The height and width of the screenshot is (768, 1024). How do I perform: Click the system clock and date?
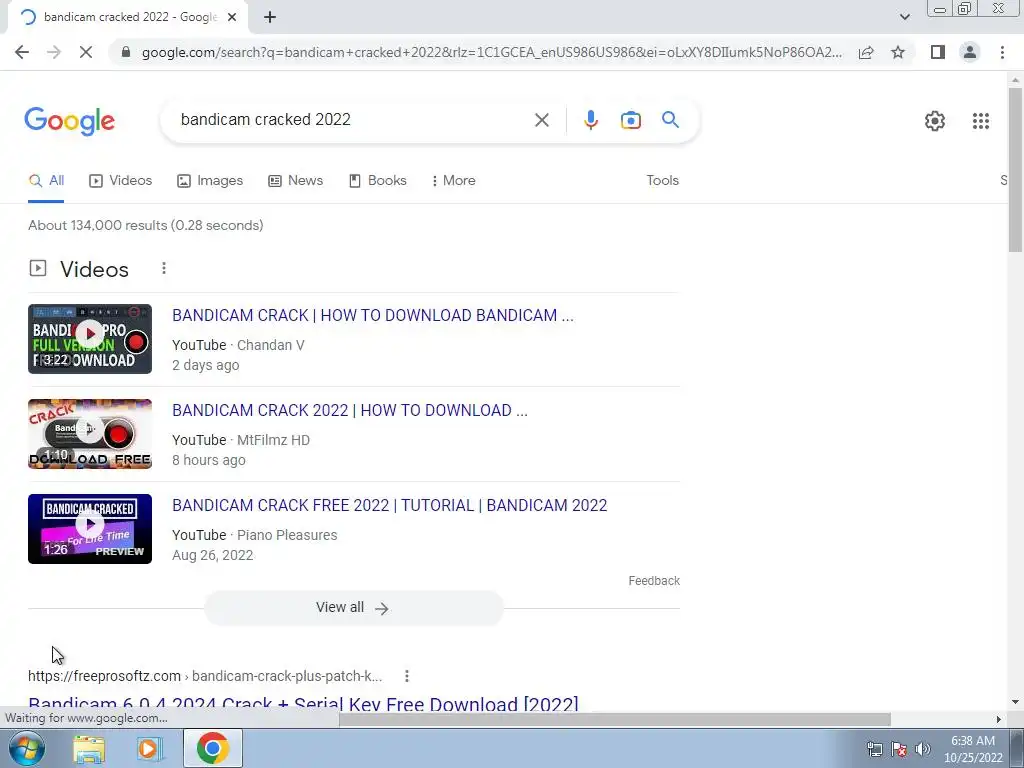[x=973, y=749]
